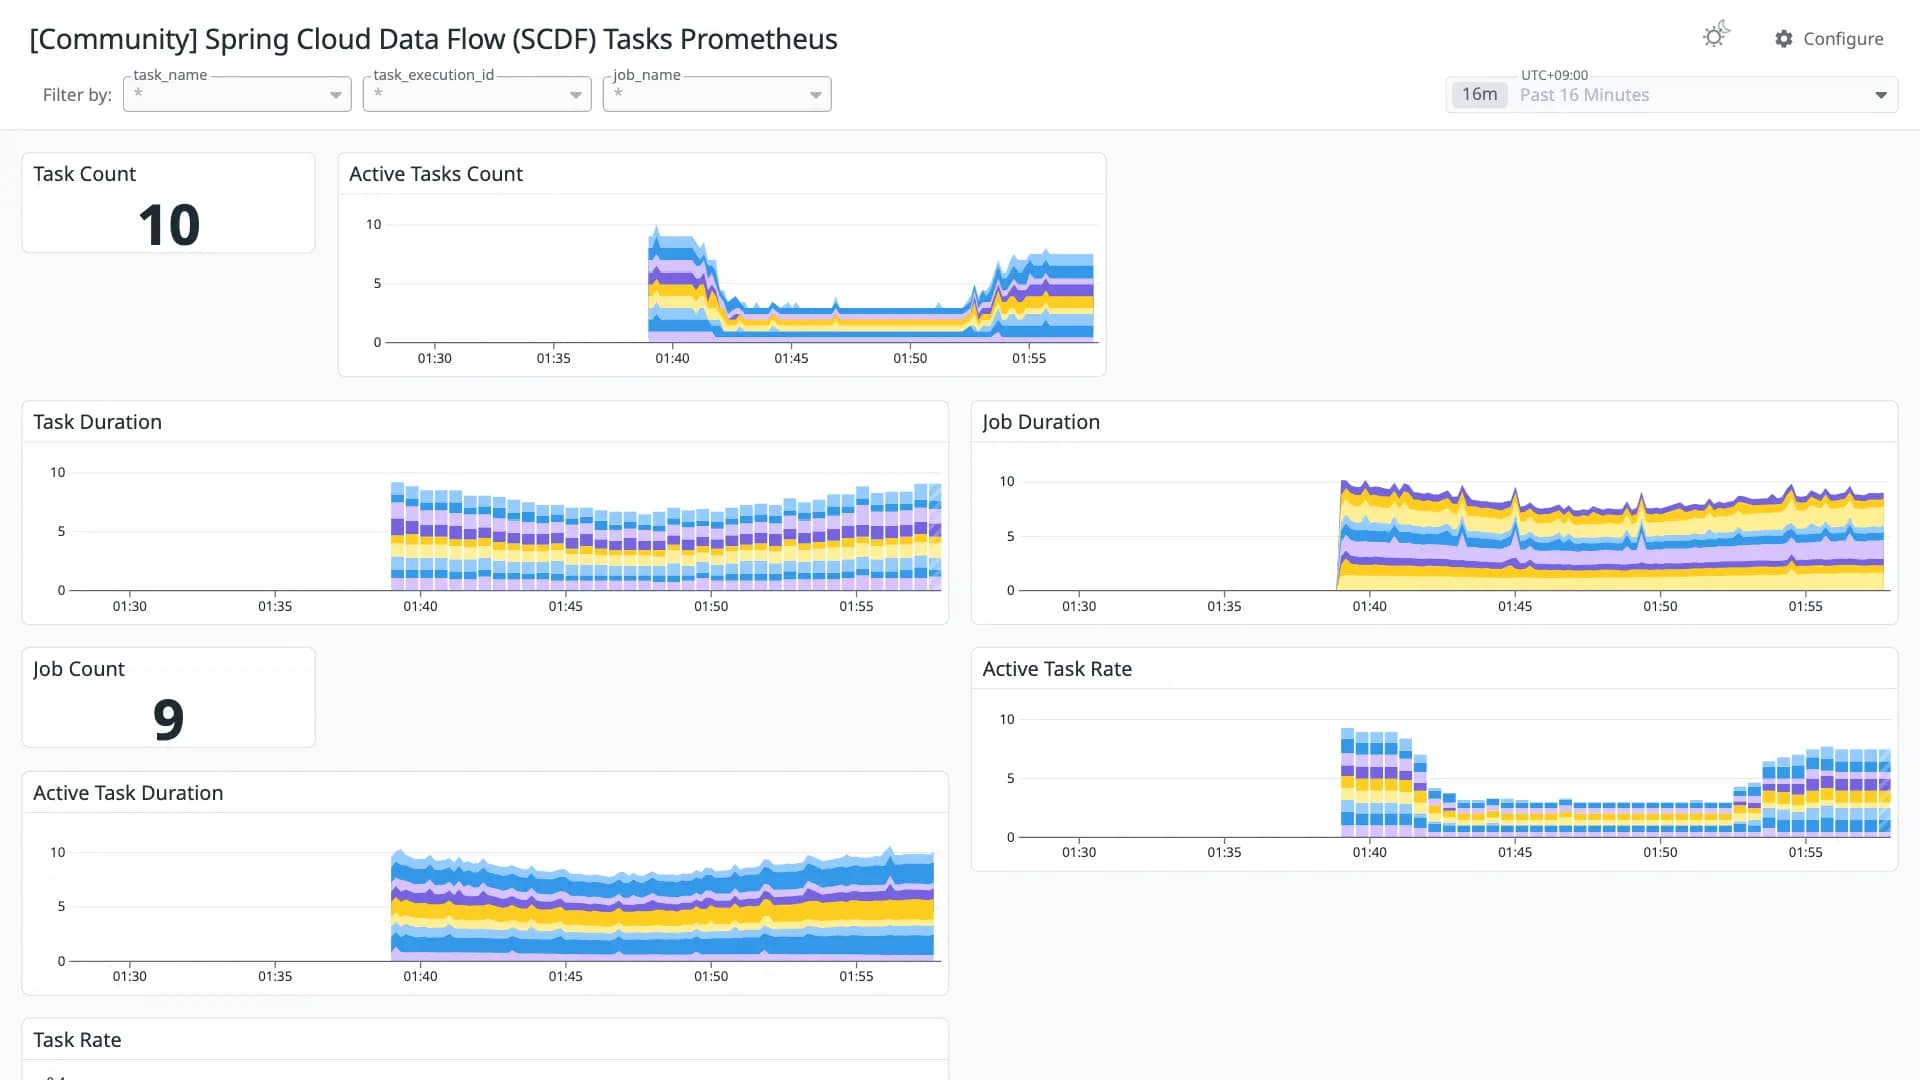Click the Past 16 Minutes time field

(x=1672, y=94)
